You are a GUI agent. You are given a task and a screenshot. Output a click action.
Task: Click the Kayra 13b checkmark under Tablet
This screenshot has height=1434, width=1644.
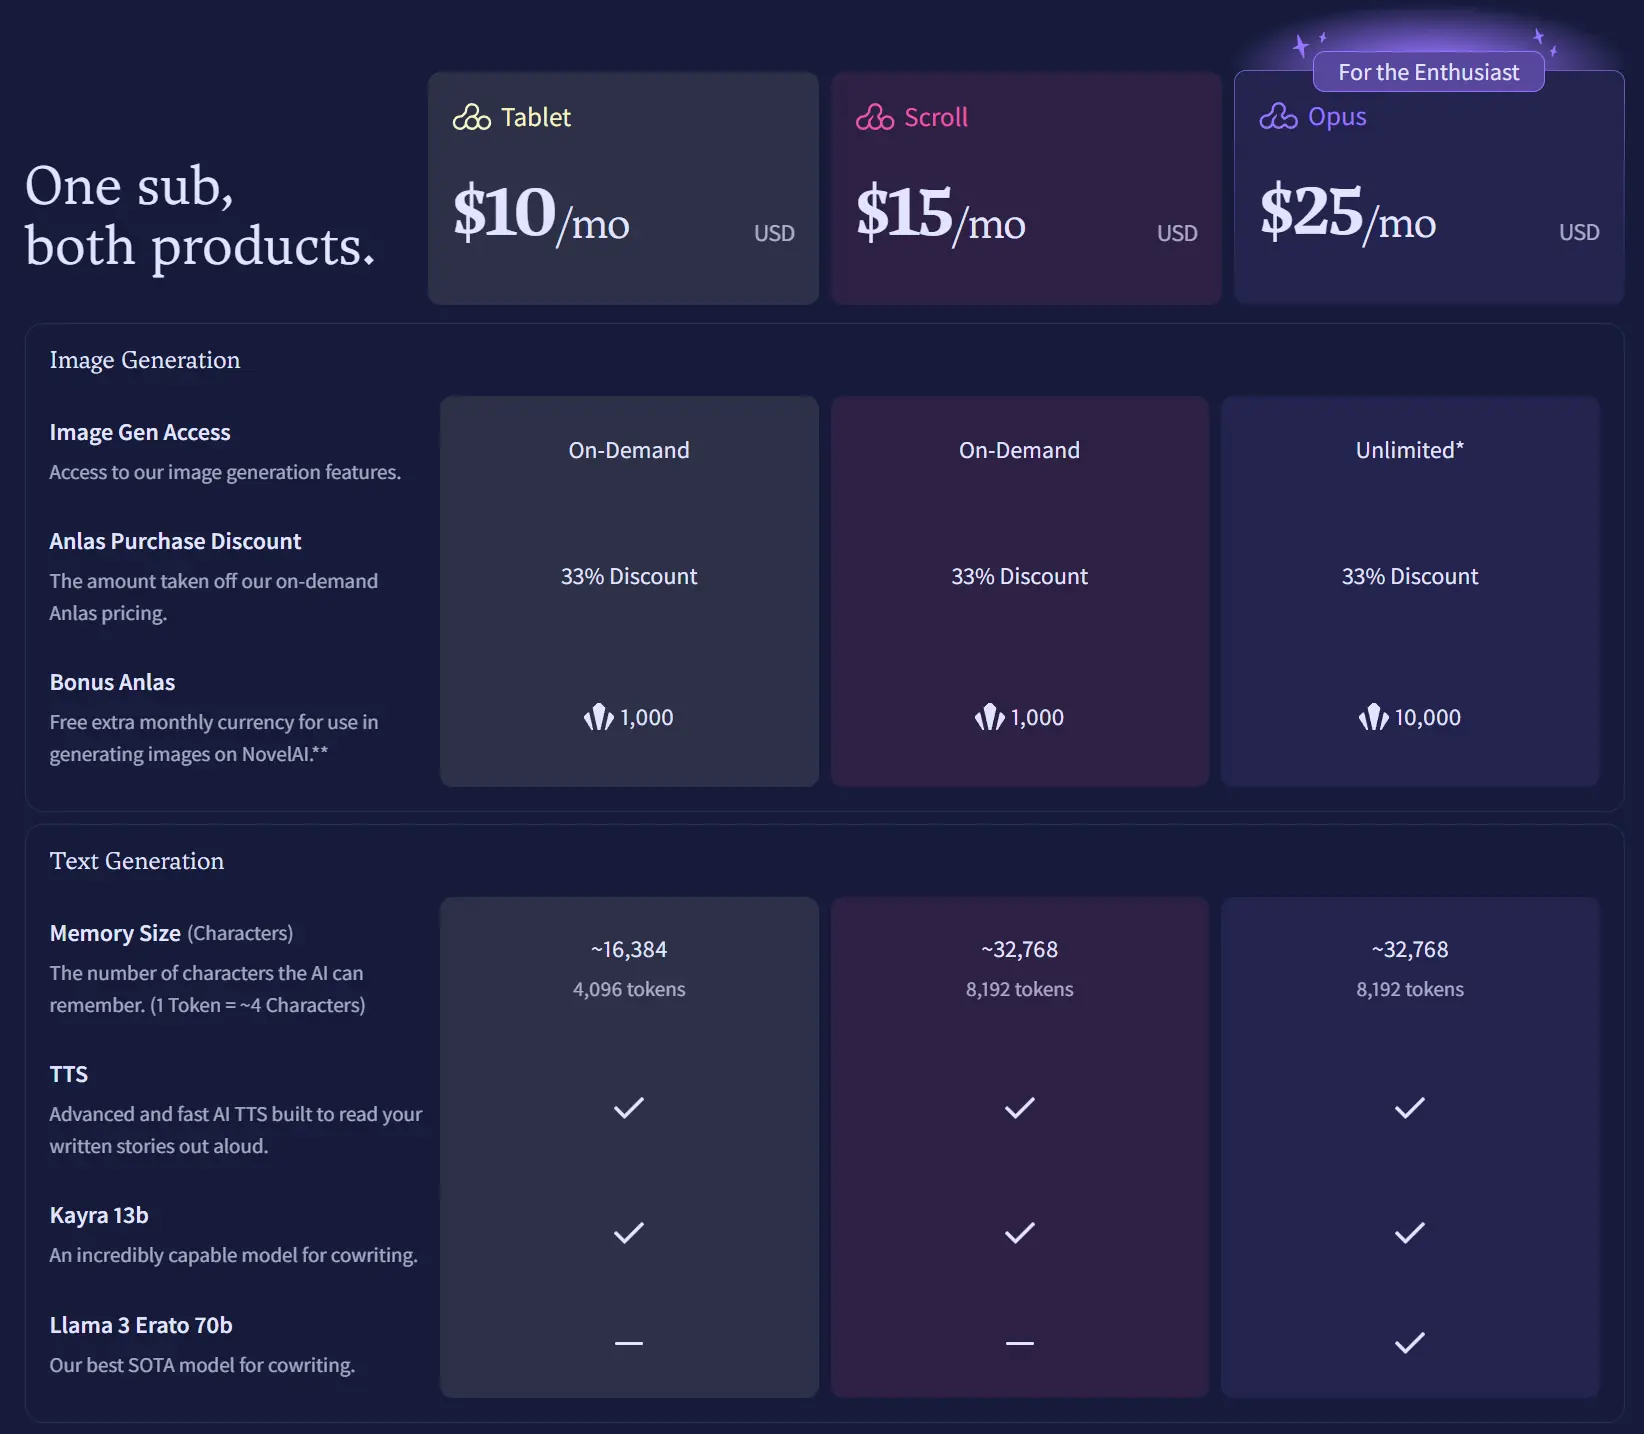629,1233
